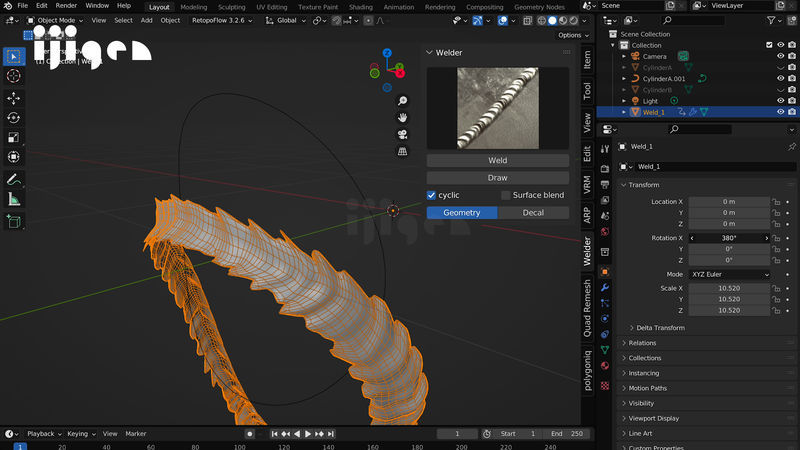The image size is (800, 450).
Task: Expand the Delta Transform section
Action: coord(661,328)
